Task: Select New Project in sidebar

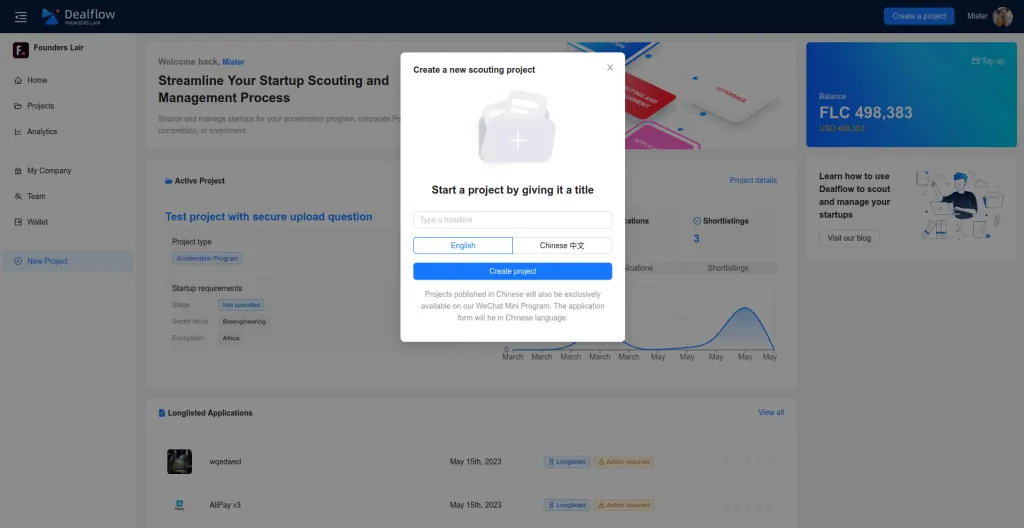Action: (67, 261)
